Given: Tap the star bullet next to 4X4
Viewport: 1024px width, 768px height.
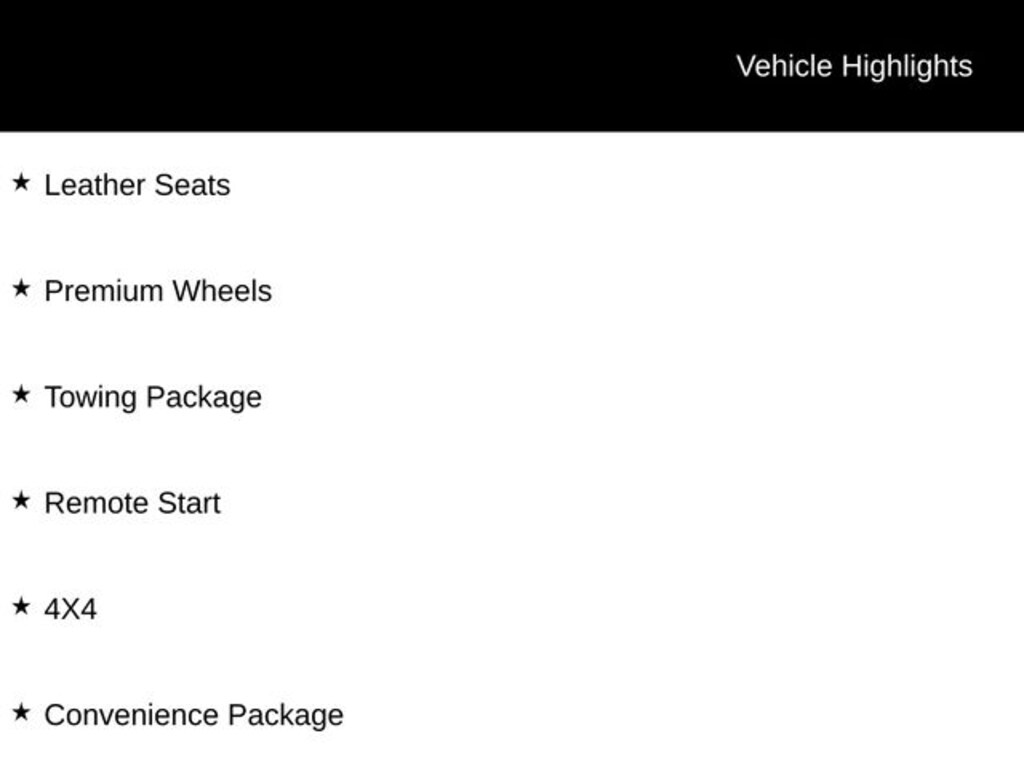Looking at the screenshot, I should (x=21, y=606).
